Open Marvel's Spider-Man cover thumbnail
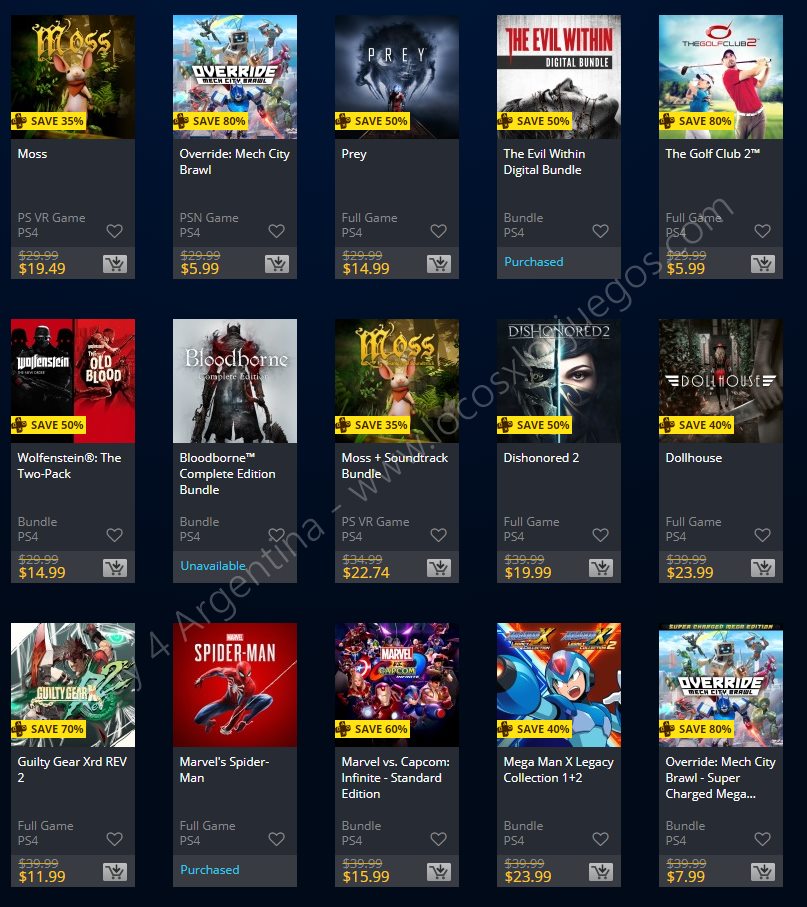This screenshot has width=807, height=907. pyautogui.click(x=235, y=685)
